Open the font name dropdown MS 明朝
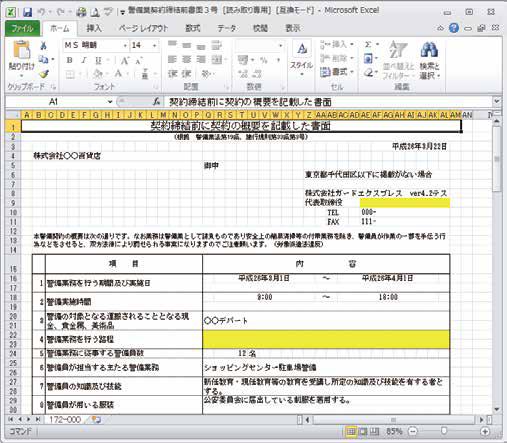The height and width of the screenshot is (443, 507). coord(125,46)
